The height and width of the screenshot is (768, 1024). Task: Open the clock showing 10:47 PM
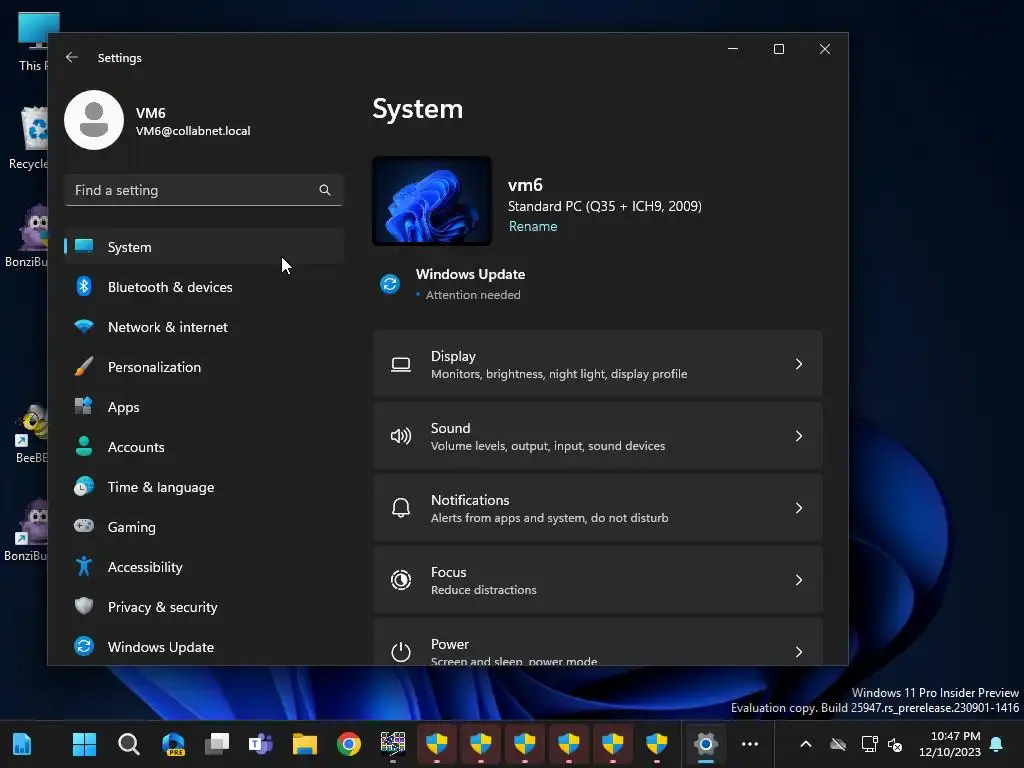click(950, 744)
